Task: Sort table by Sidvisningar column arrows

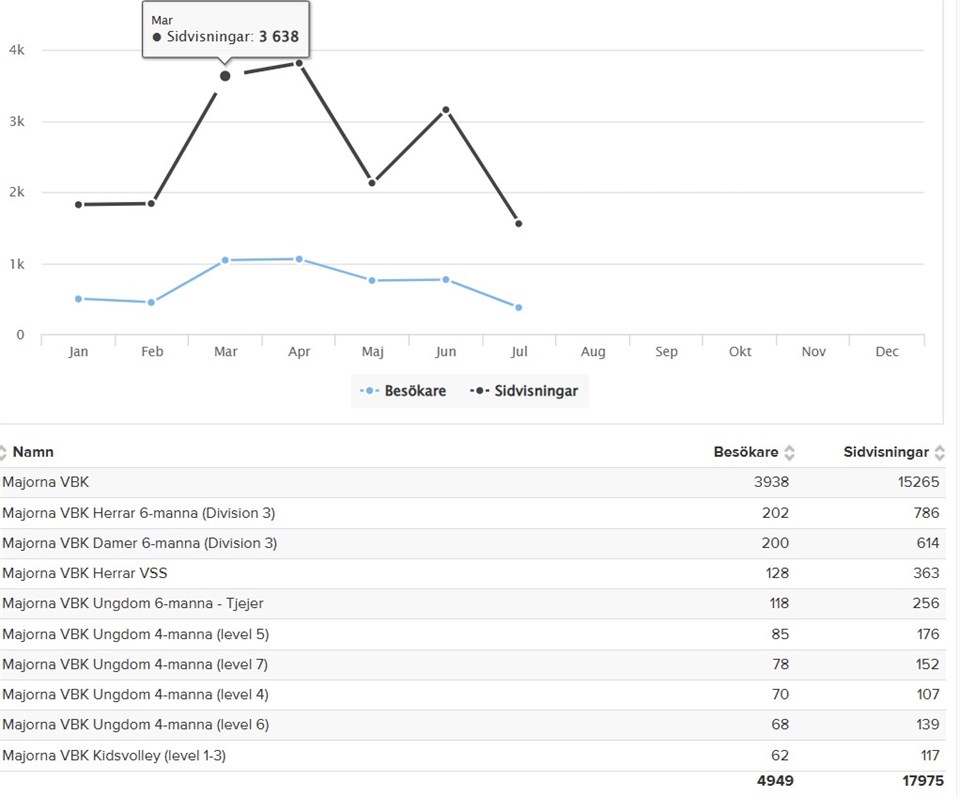Action: [x=939, y=453]
